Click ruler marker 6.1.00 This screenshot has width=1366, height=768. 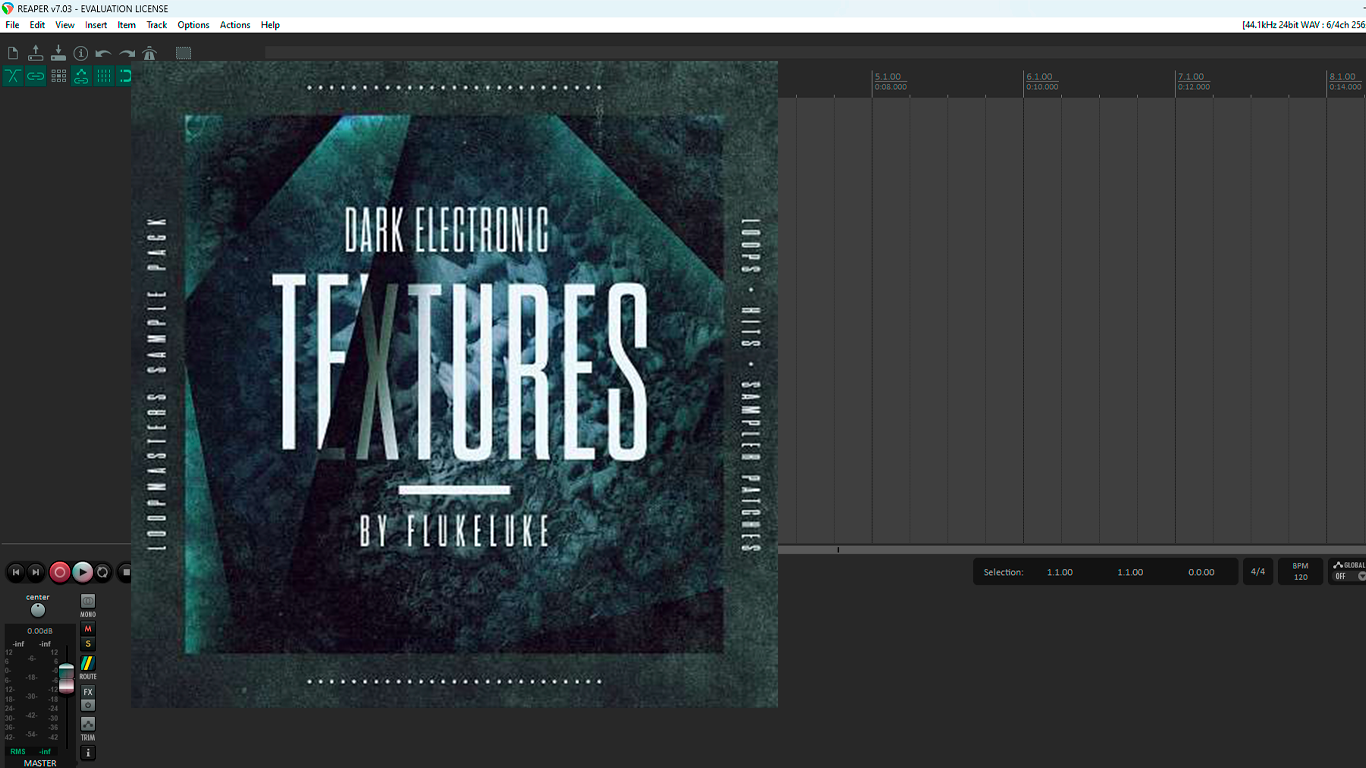pyautogui.click(x=1039, y=77)
